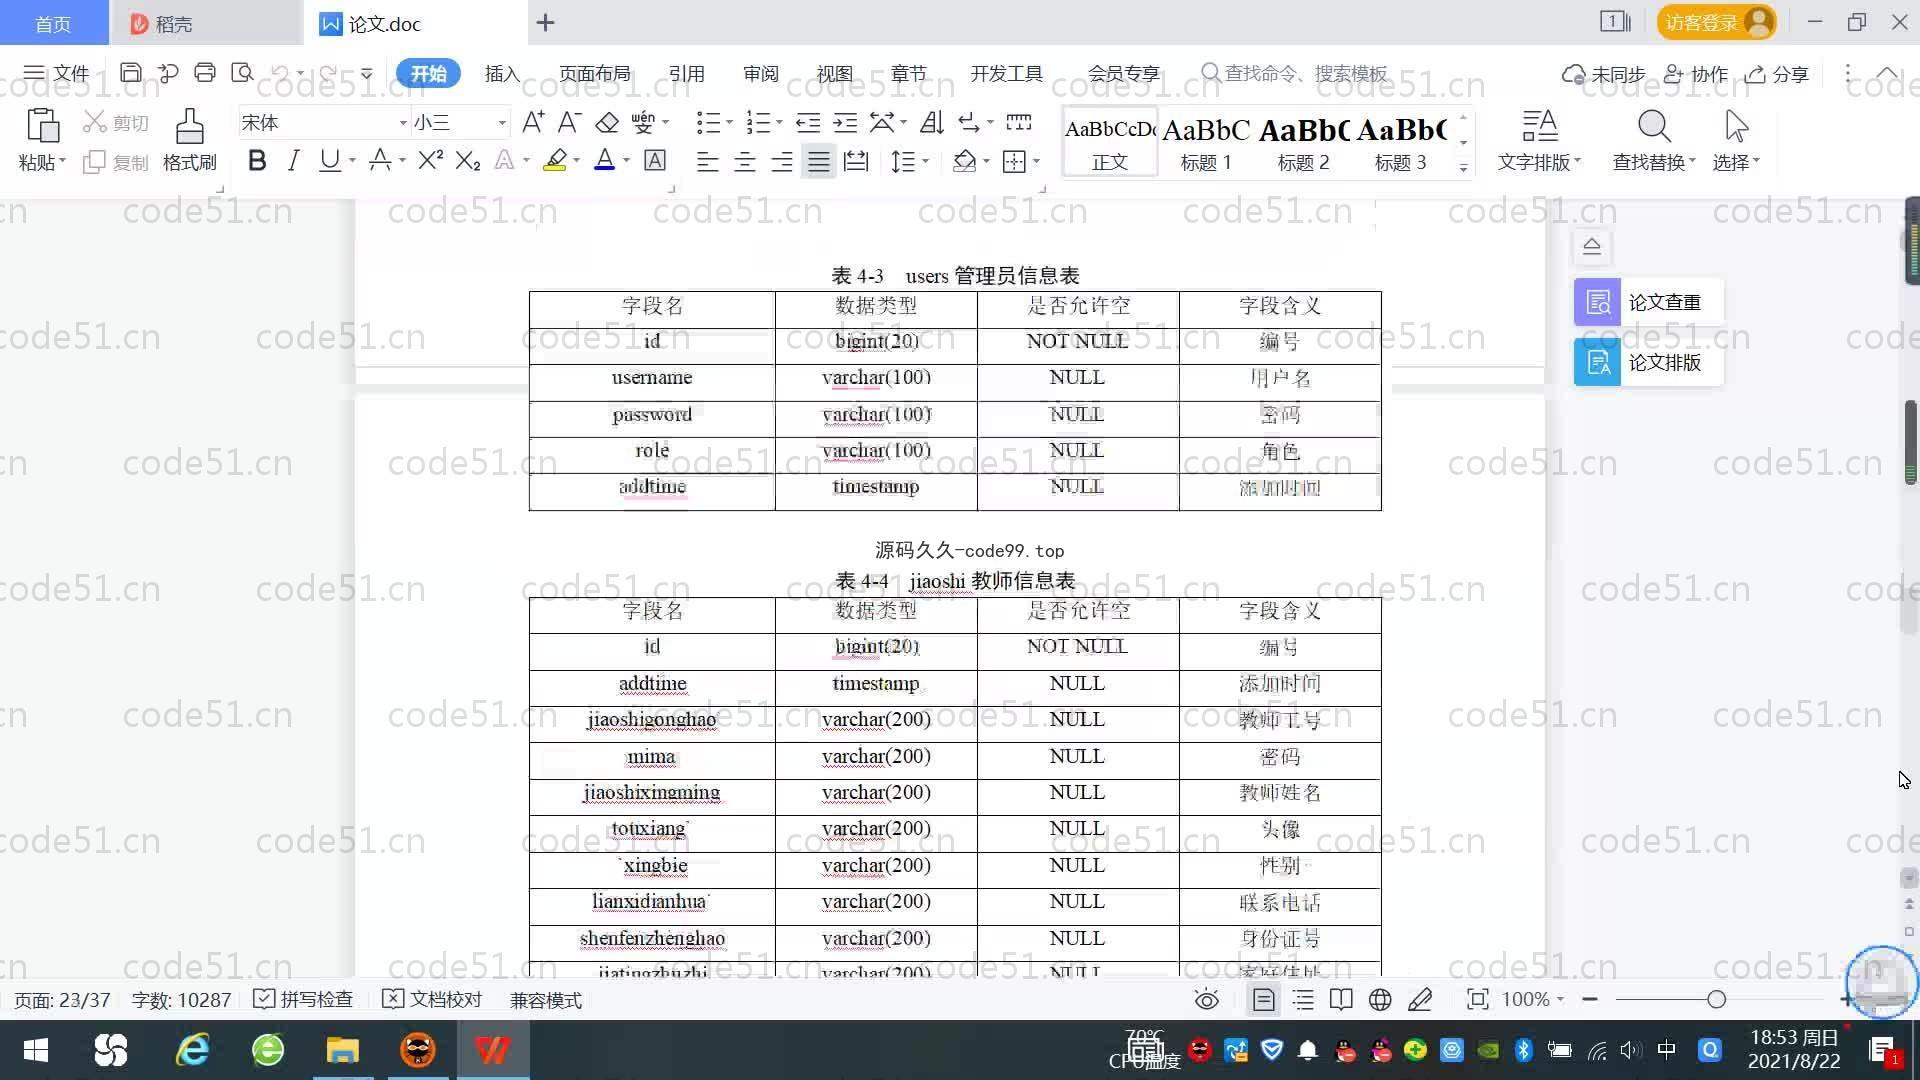Open Find and Replace magnifier

tap(1654, 127)
